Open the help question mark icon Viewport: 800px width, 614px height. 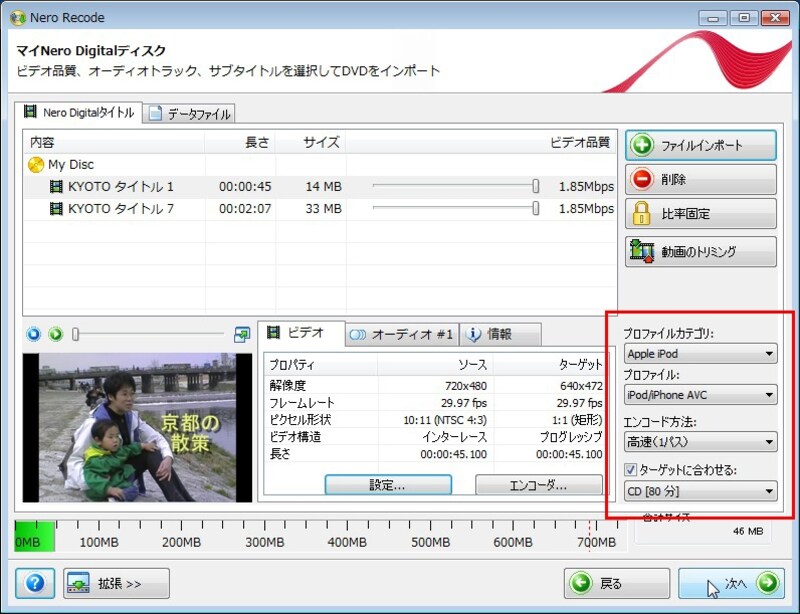[x=36, y=583]
